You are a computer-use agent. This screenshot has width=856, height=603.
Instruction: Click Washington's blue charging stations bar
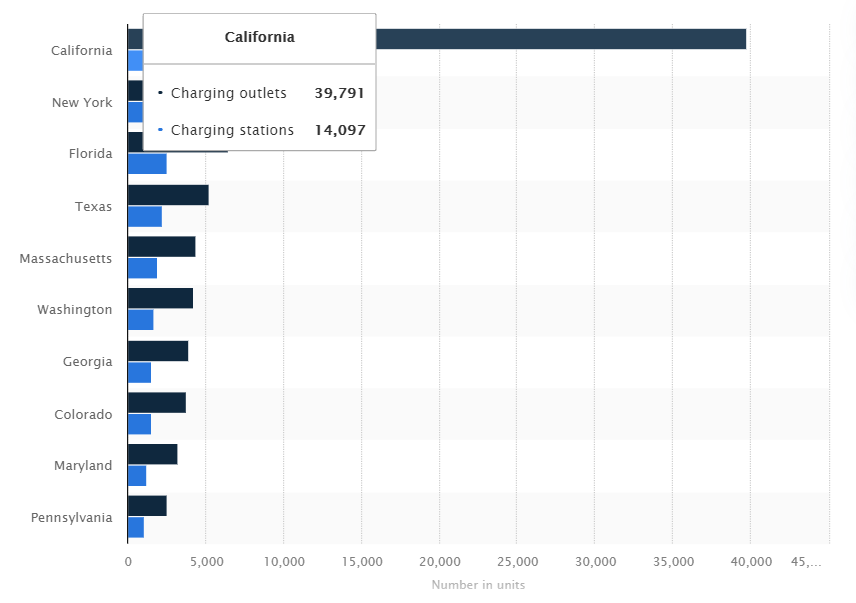[141, 320]
